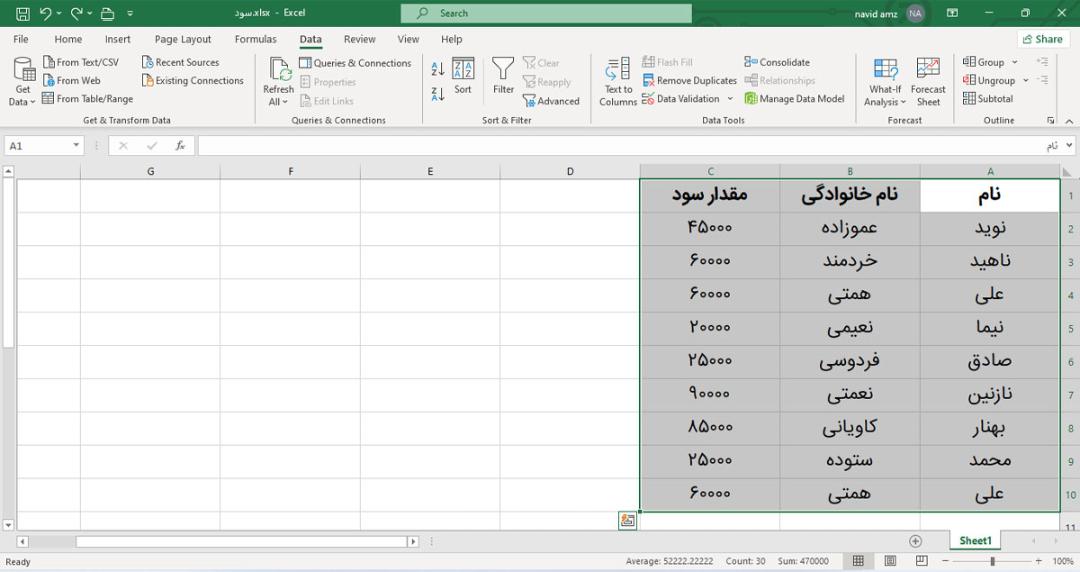
Task: Click Subtotal in Outline group
Action: tap(988, 99)
